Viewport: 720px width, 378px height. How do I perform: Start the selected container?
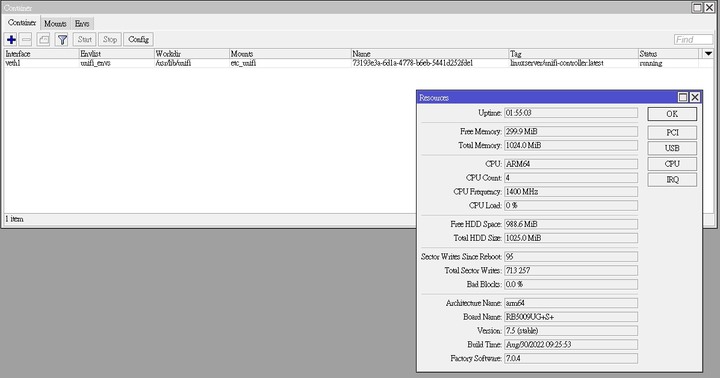(x=84, y=39)
